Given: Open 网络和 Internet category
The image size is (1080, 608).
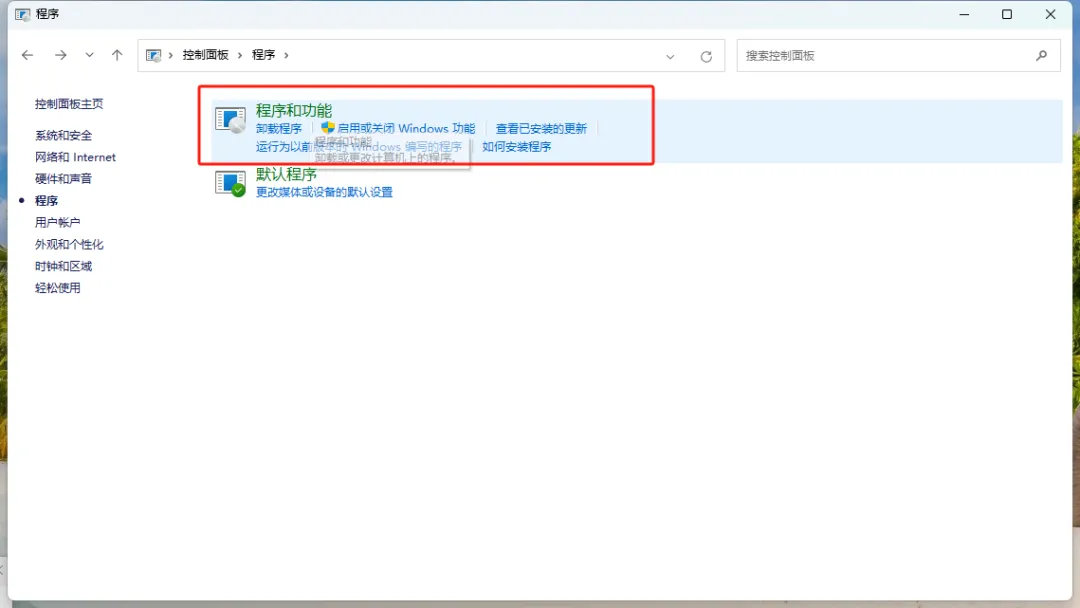Looking at the screenshot, I should tap(75, 157).
